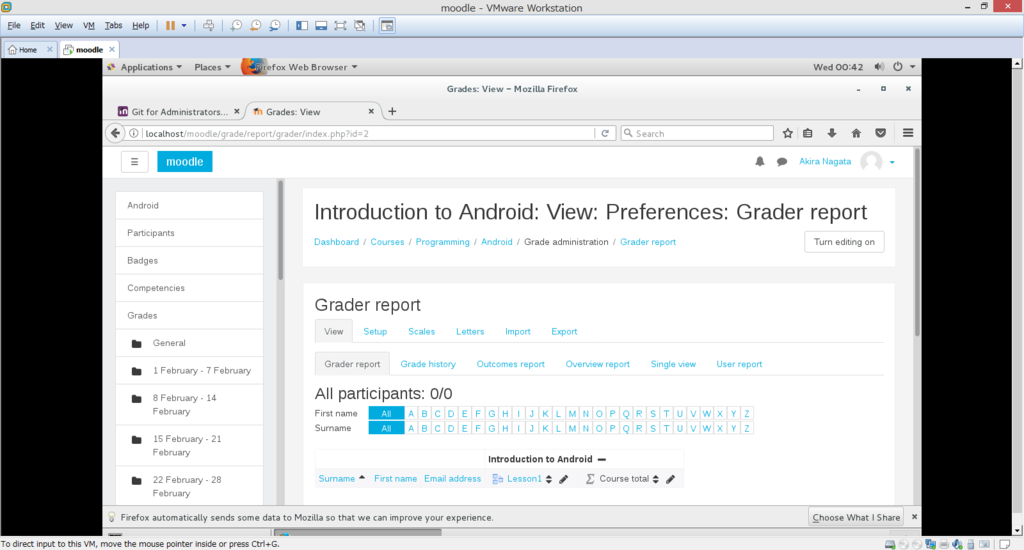Click the moodle logo button
The height and width of the screenshot is (550, 1024).
(185, 162)
